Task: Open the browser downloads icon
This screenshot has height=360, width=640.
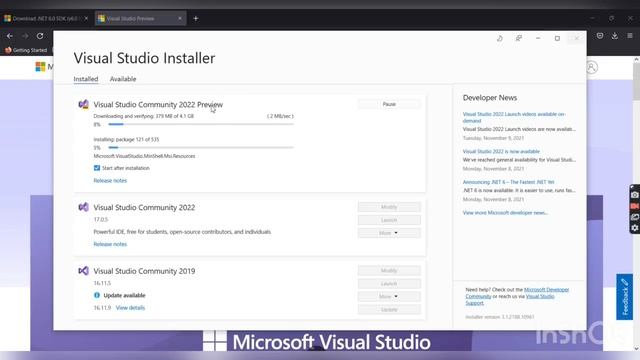Action: (615, 36)
